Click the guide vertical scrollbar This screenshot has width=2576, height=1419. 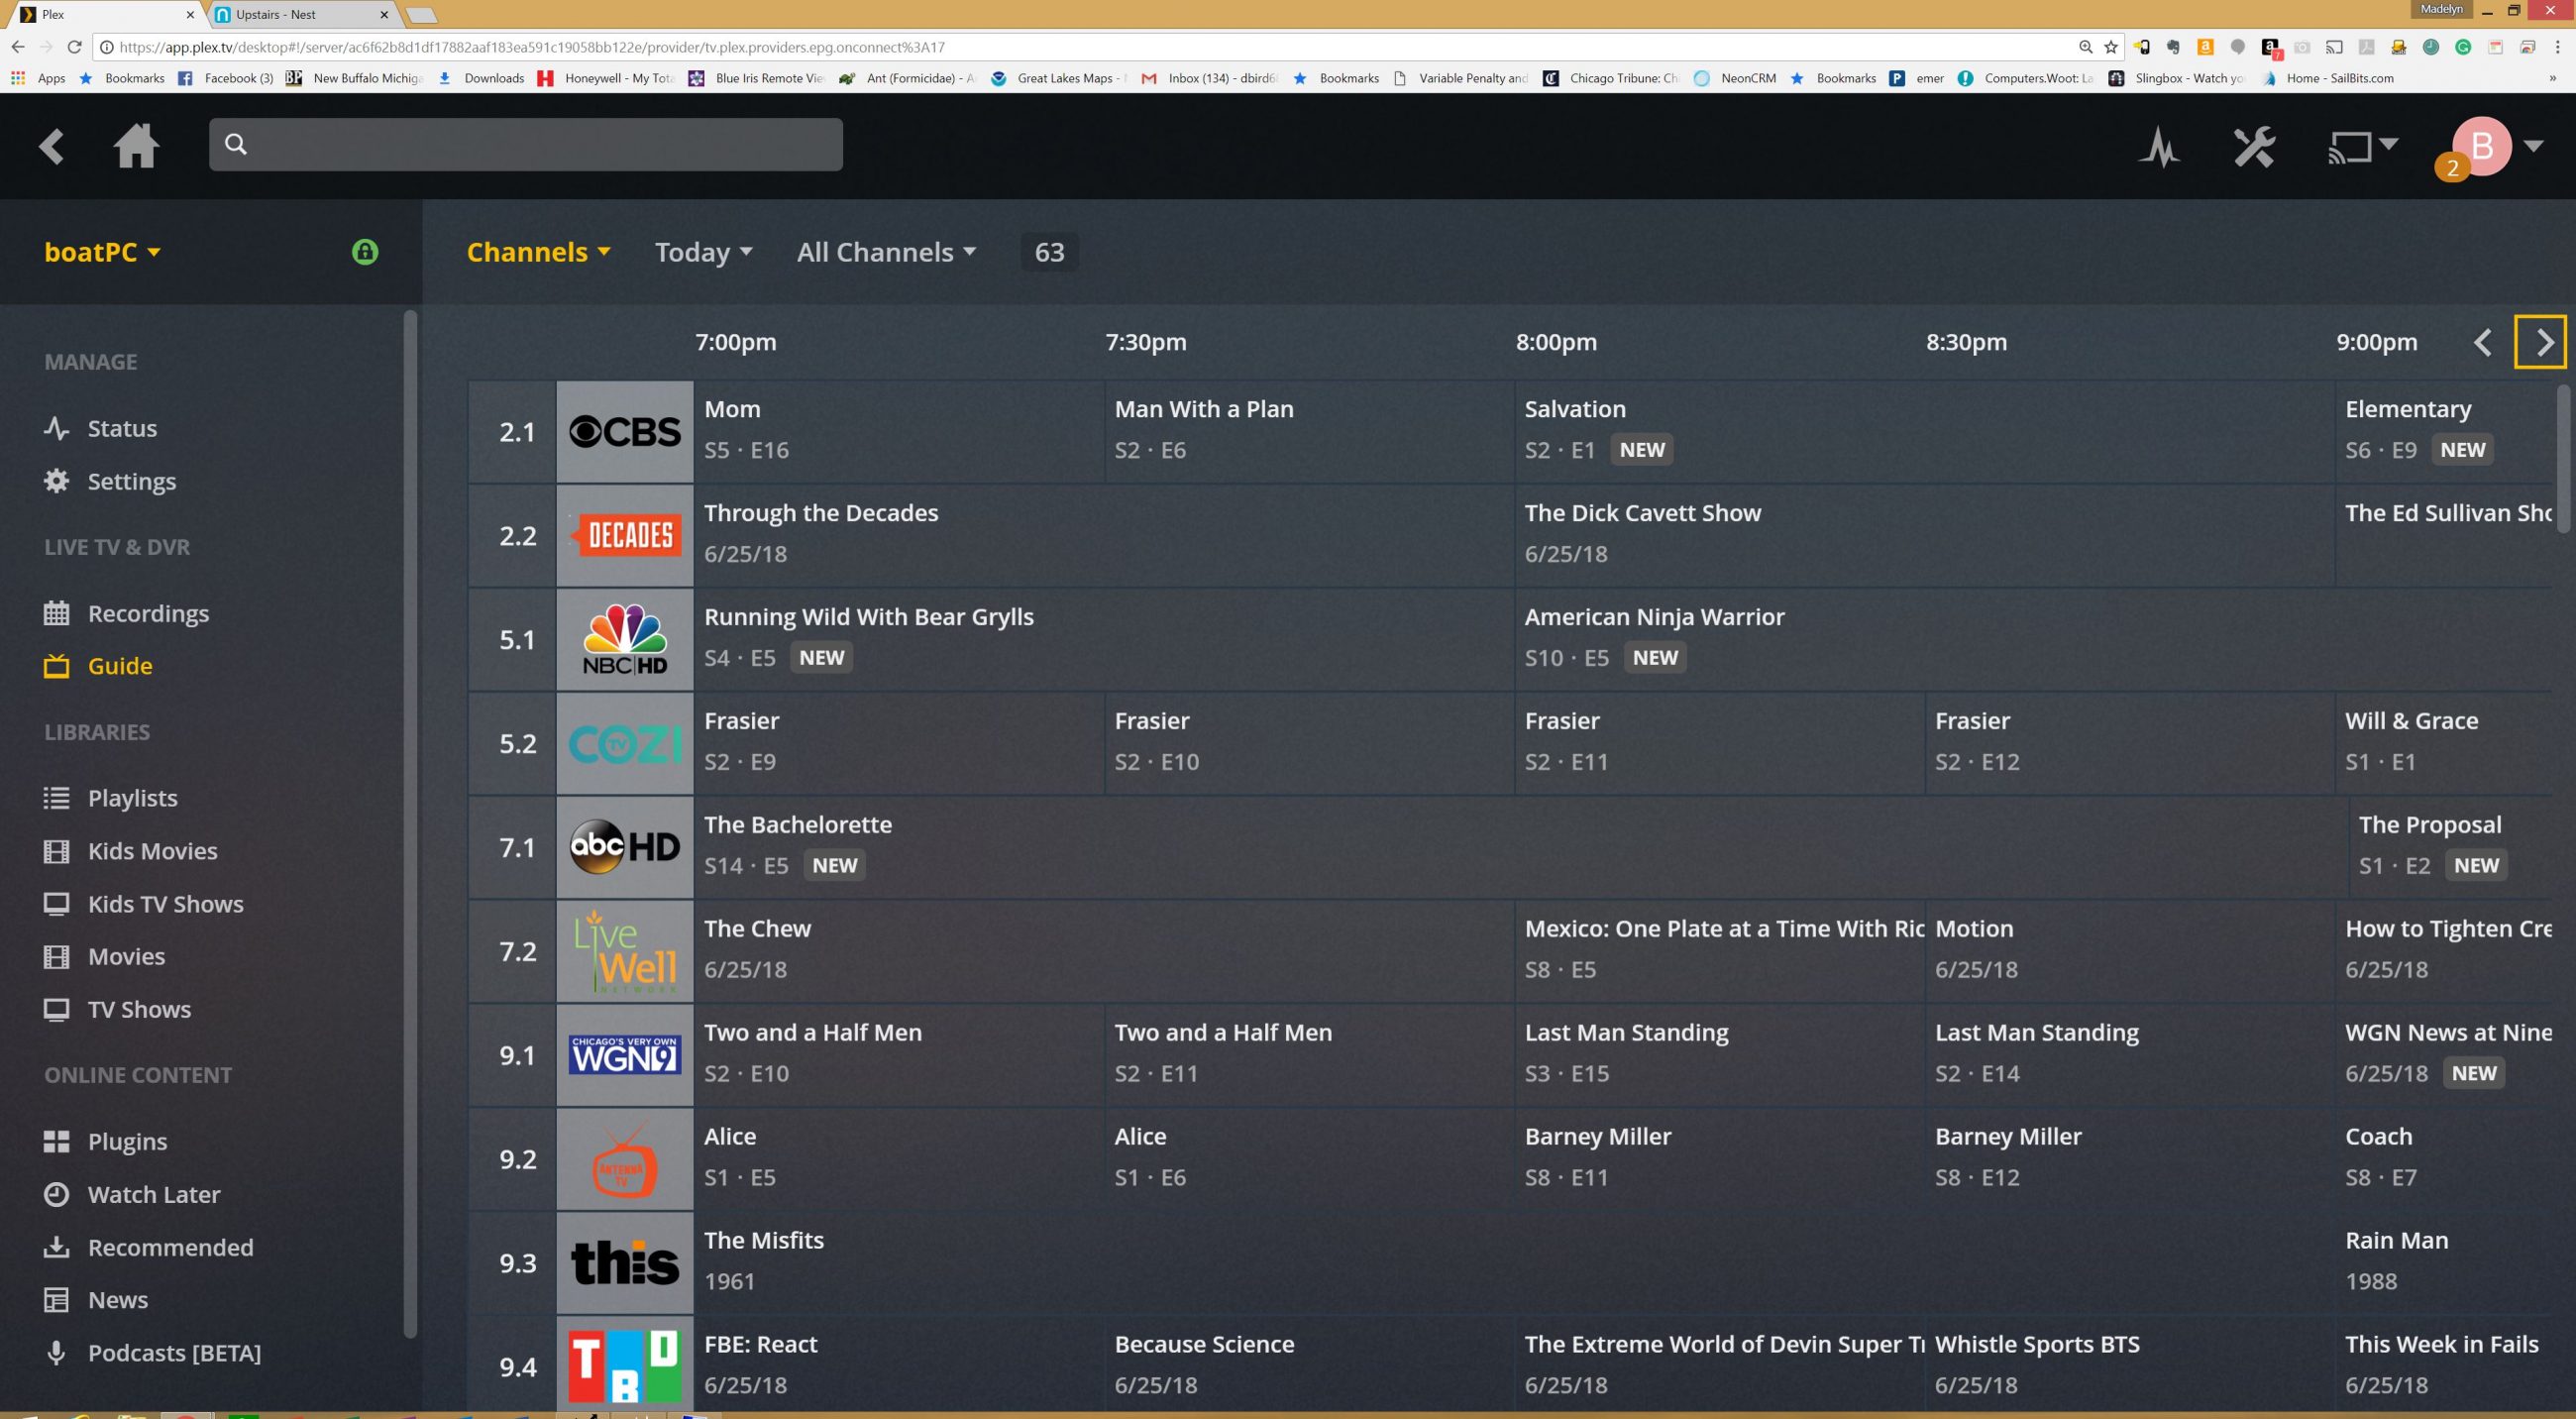[x=2563, y=460]
